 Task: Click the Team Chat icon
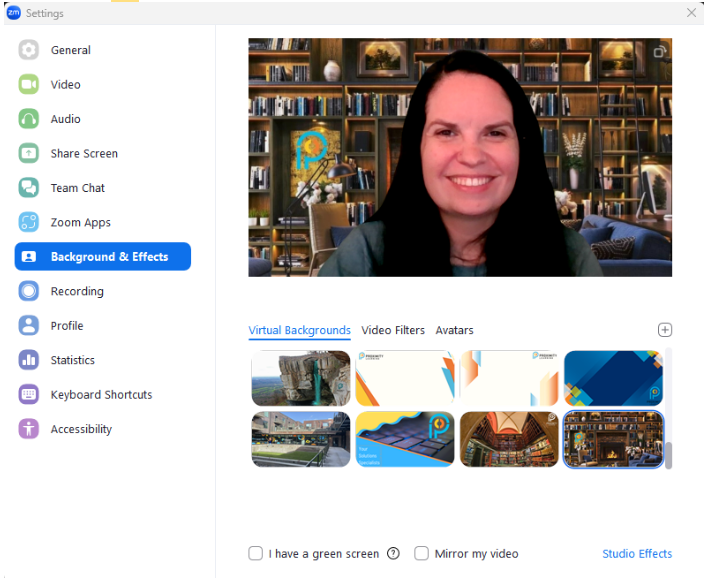pos(29,188)
